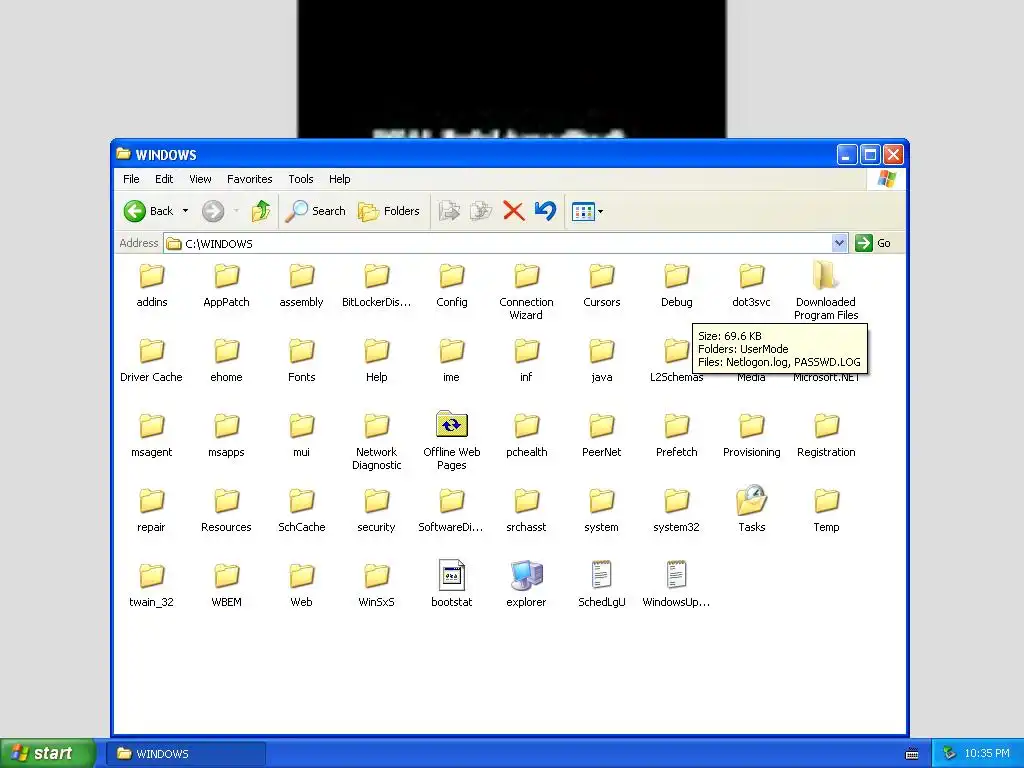Click the system tray clock
Screen dimensions: 1024x768
(x=987, y=754)
